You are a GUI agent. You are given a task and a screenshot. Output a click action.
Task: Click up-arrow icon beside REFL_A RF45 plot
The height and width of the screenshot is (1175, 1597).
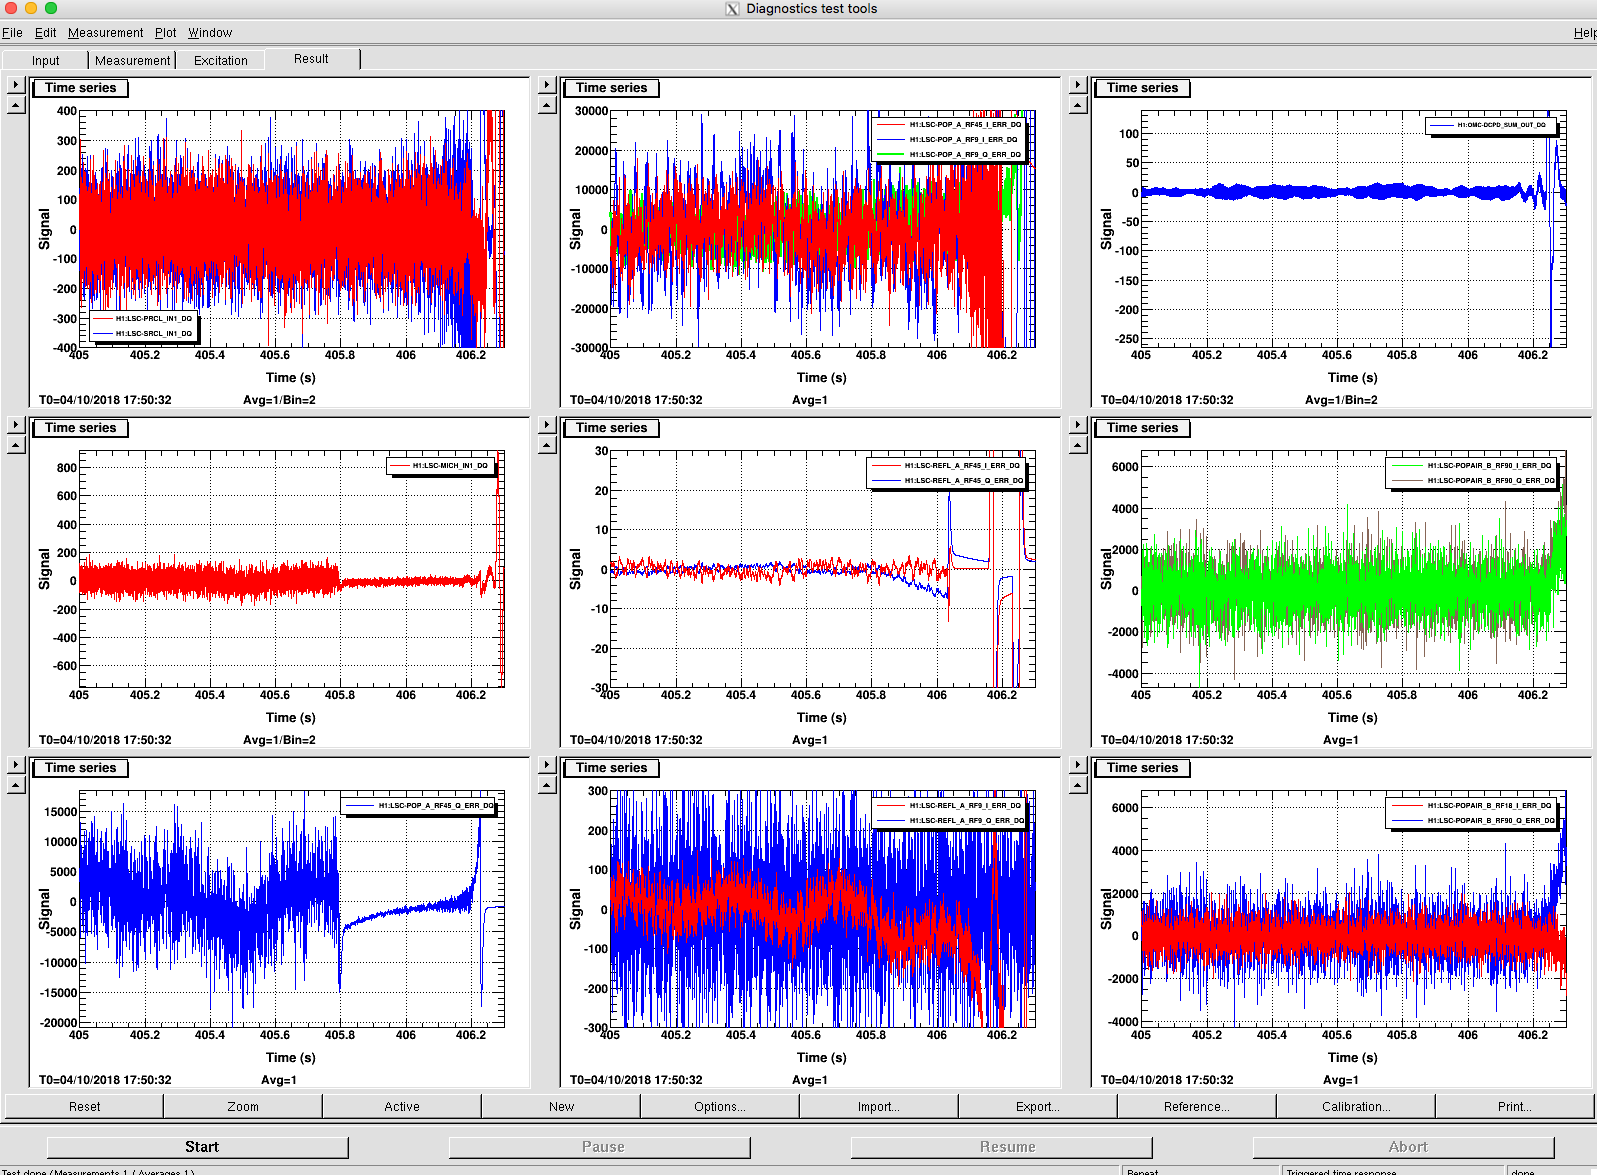click(547, 445)
